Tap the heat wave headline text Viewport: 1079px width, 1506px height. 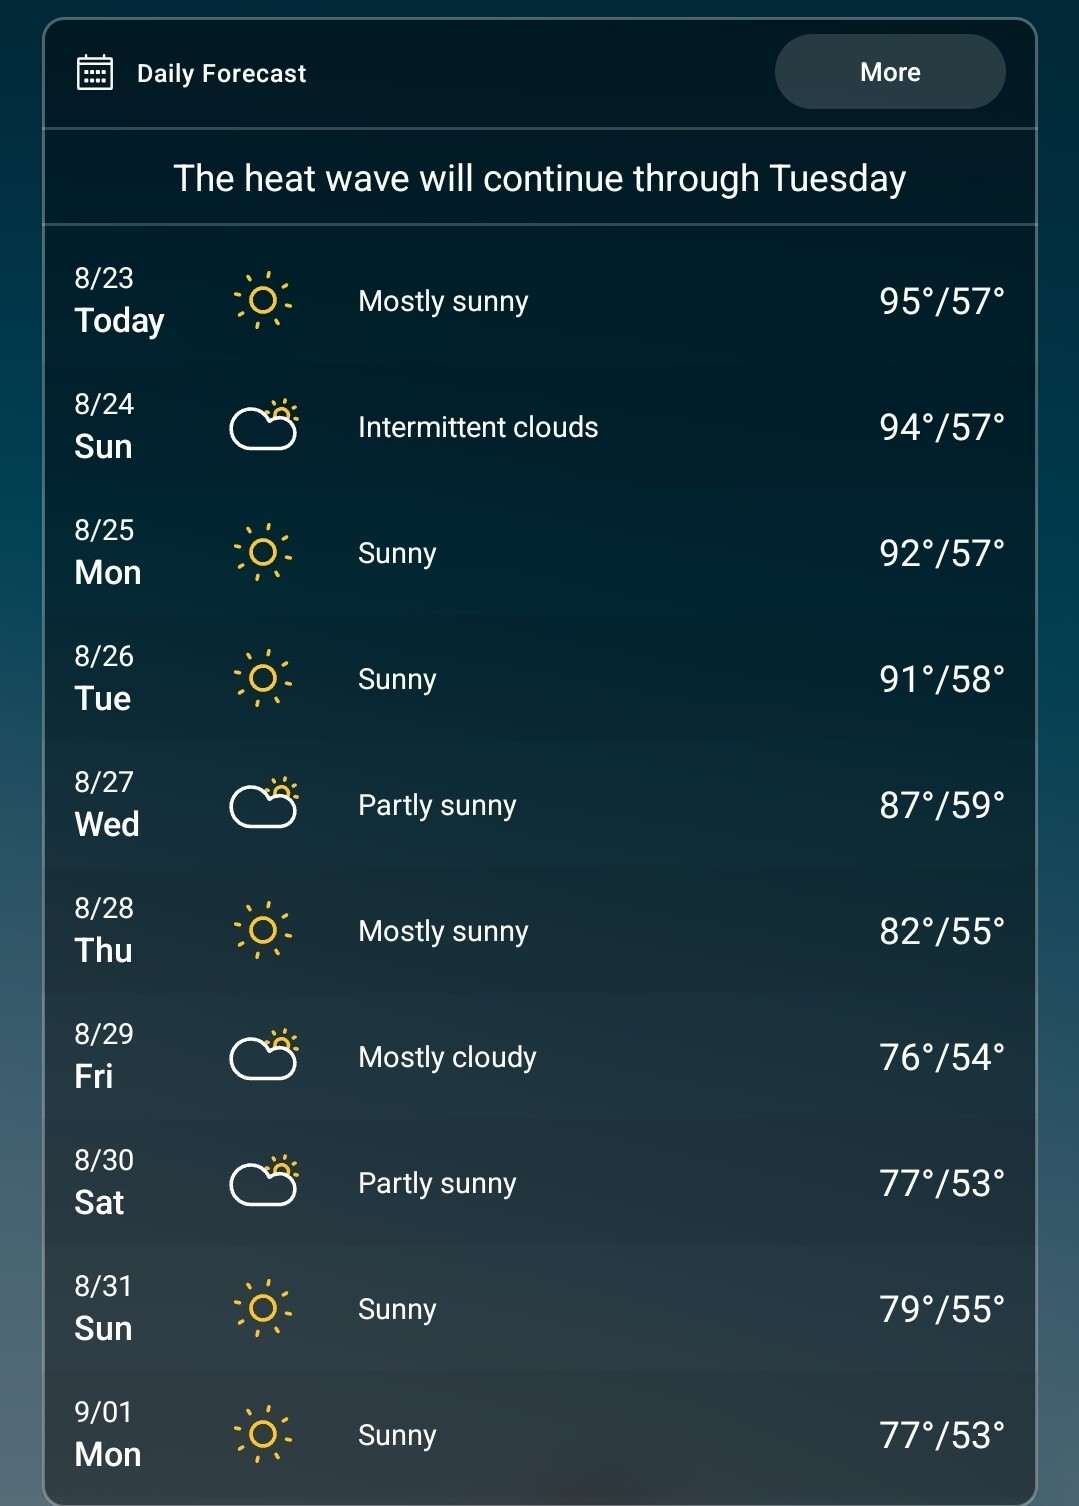pos(539,179)
